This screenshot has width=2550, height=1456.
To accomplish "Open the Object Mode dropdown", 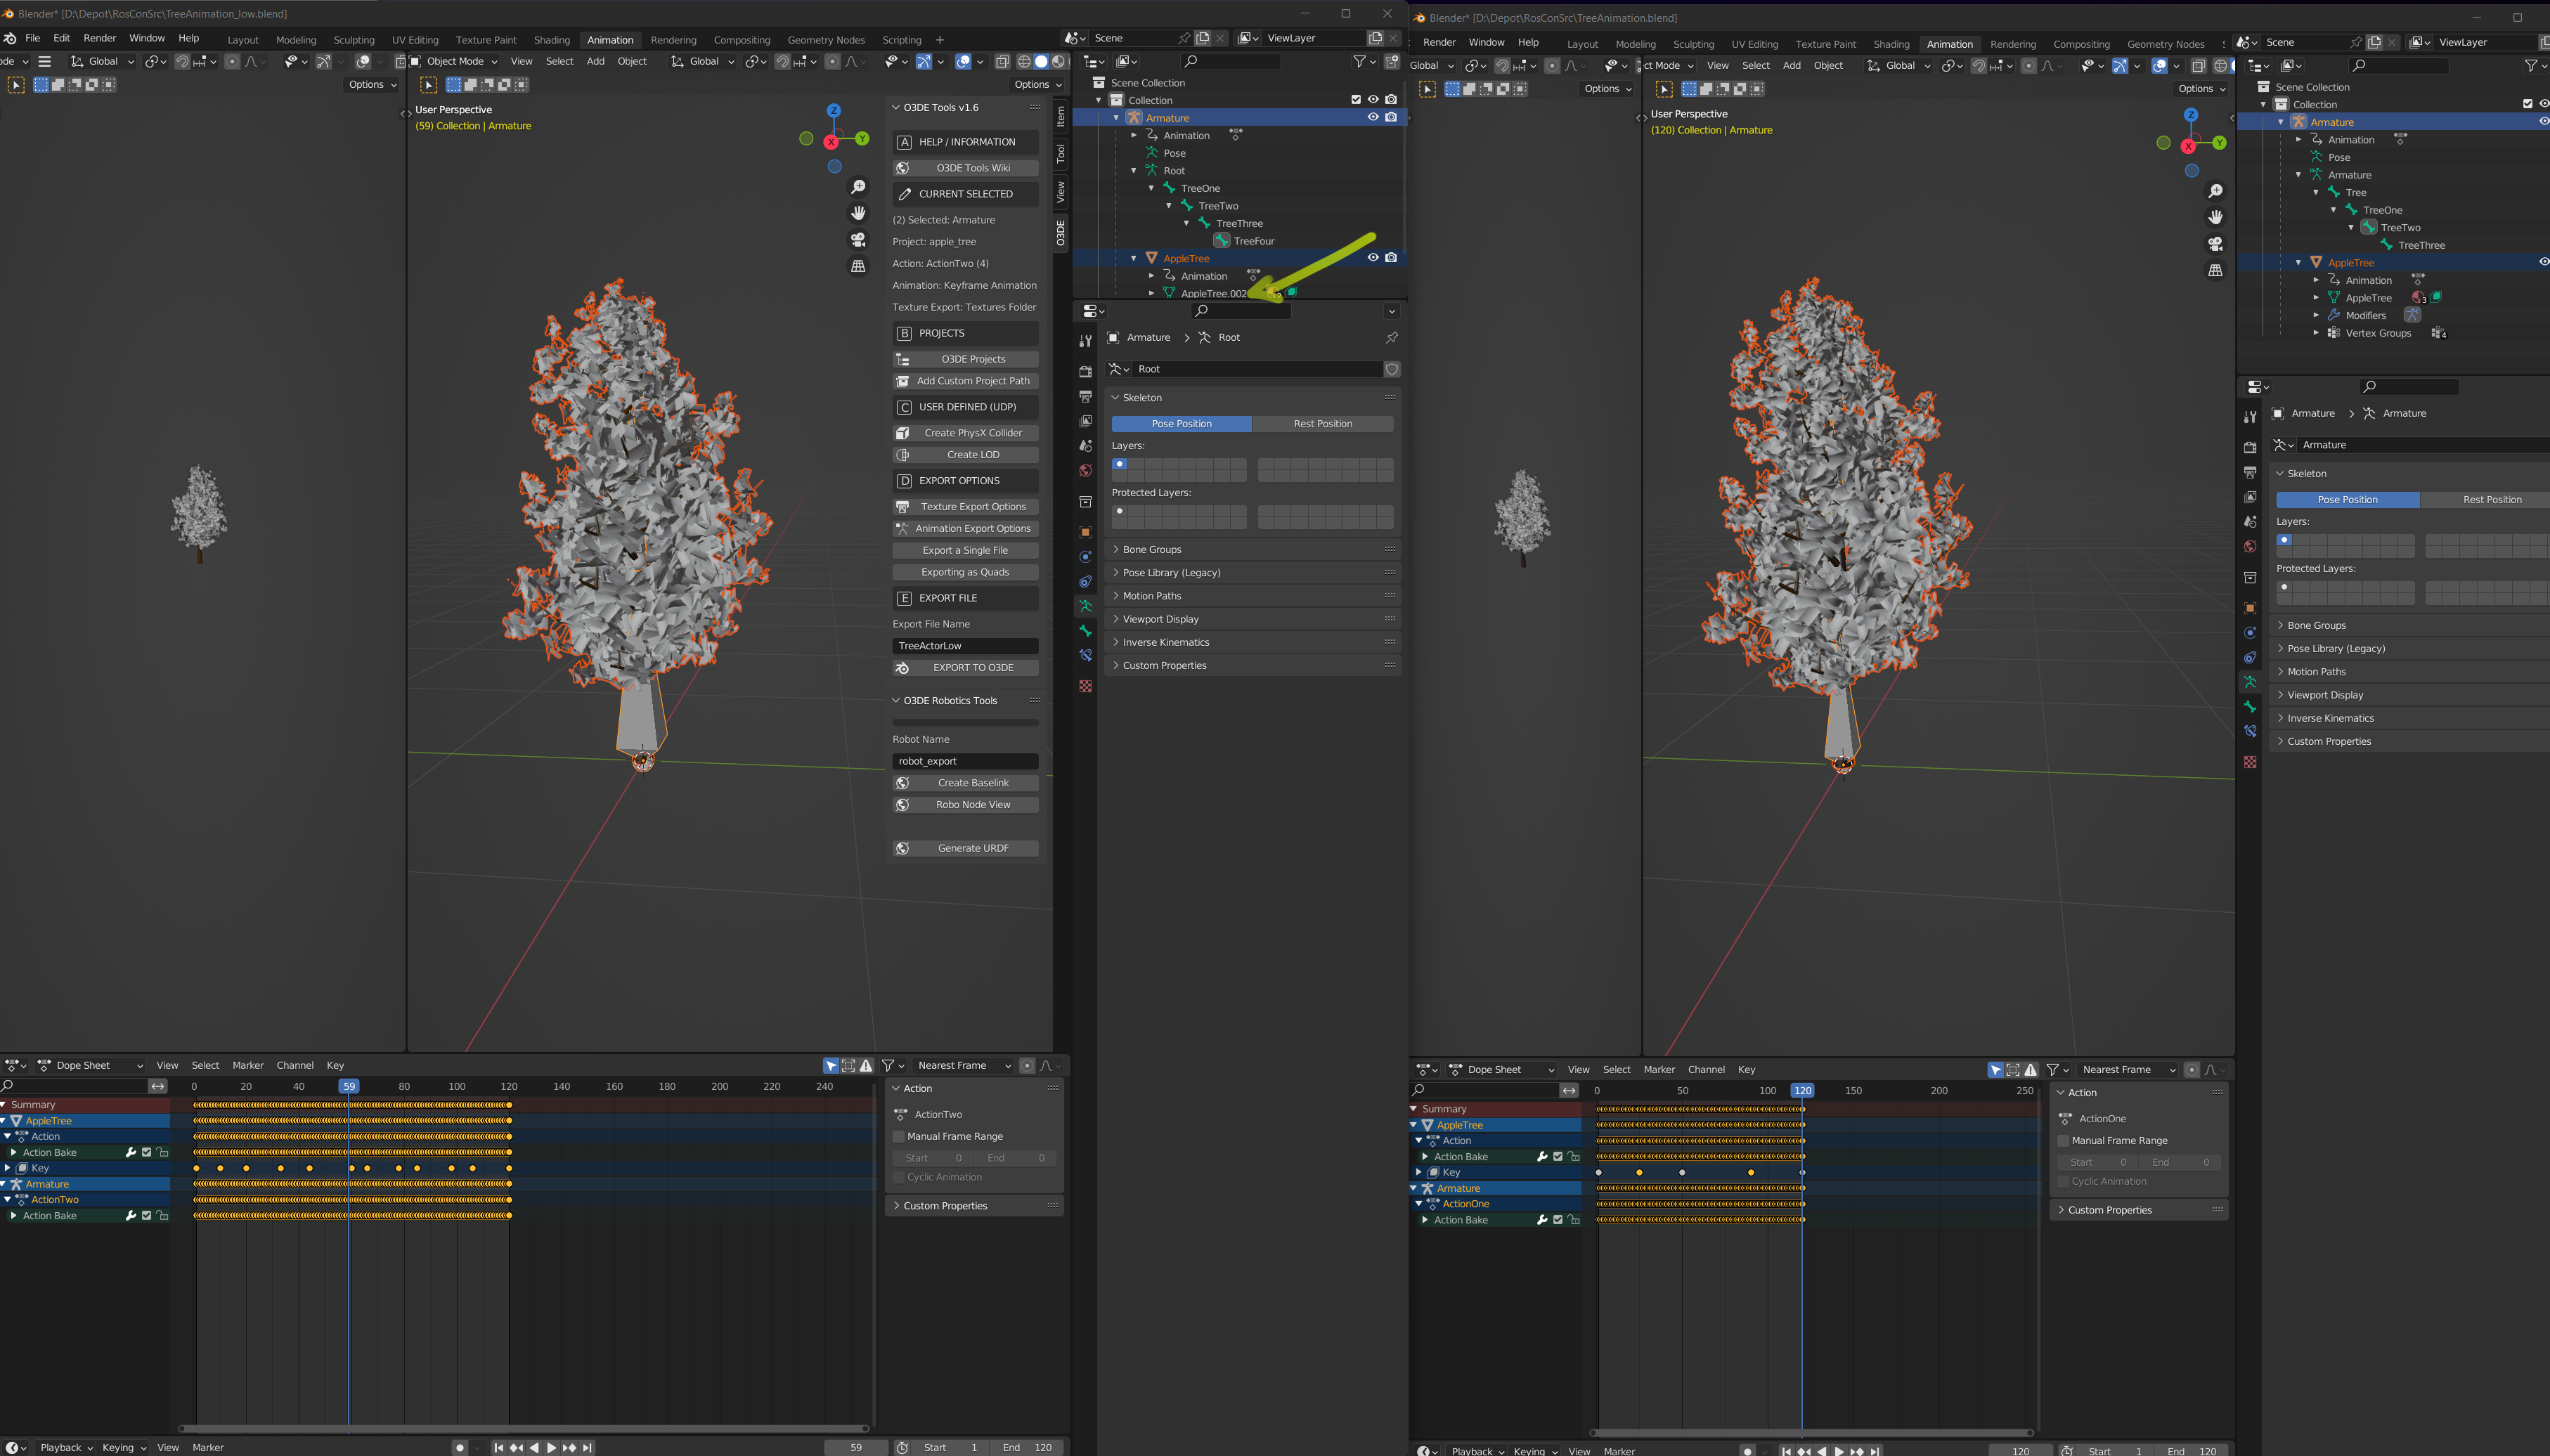I will [x=455, y=61].
